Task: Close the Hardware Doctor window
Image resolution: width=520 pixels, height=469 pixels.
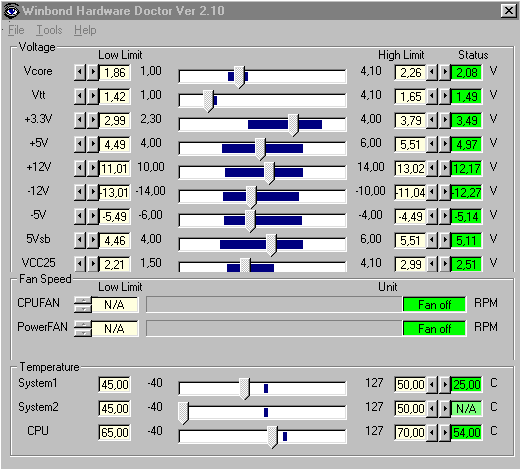Action: (509, 11)
